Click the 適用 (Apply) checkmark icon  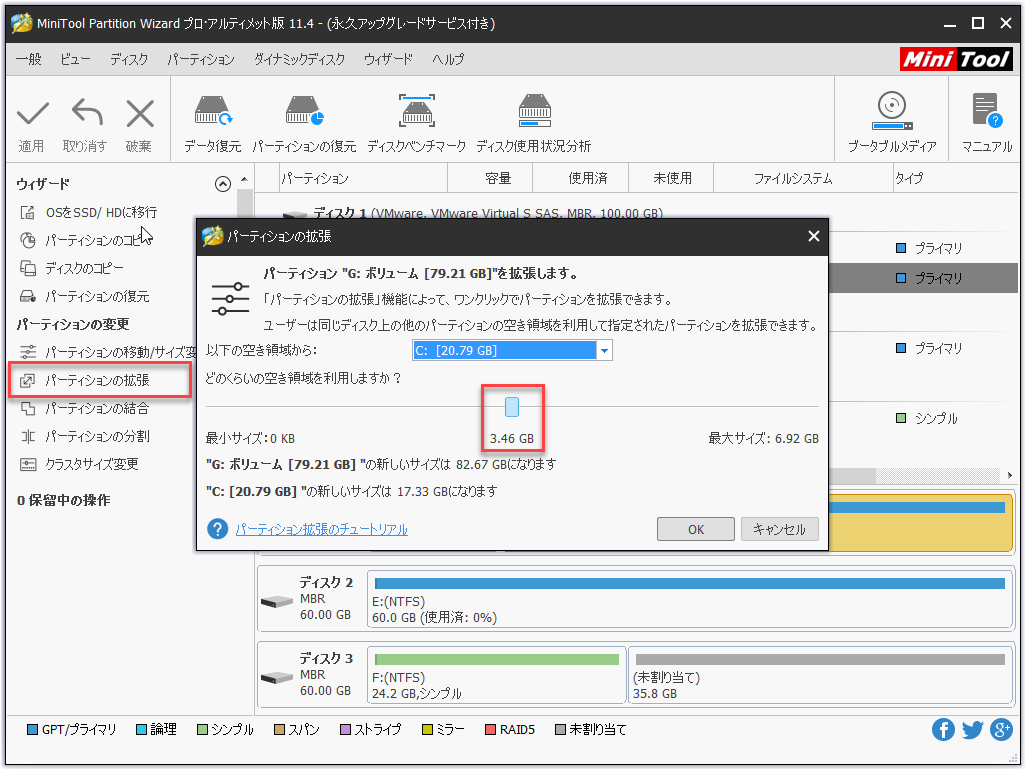[32, 115]
